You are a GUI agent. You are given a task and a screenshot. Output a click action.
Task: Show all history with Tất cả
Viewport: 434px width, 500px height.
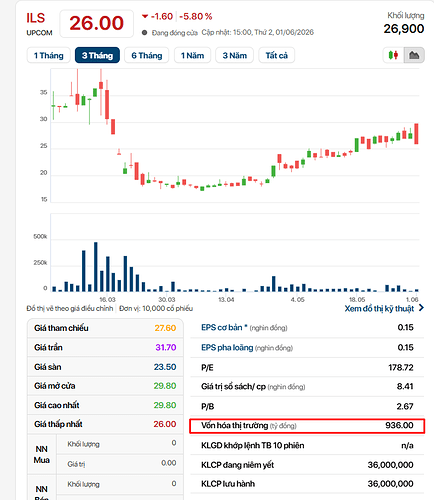click(x=276, y=55)
